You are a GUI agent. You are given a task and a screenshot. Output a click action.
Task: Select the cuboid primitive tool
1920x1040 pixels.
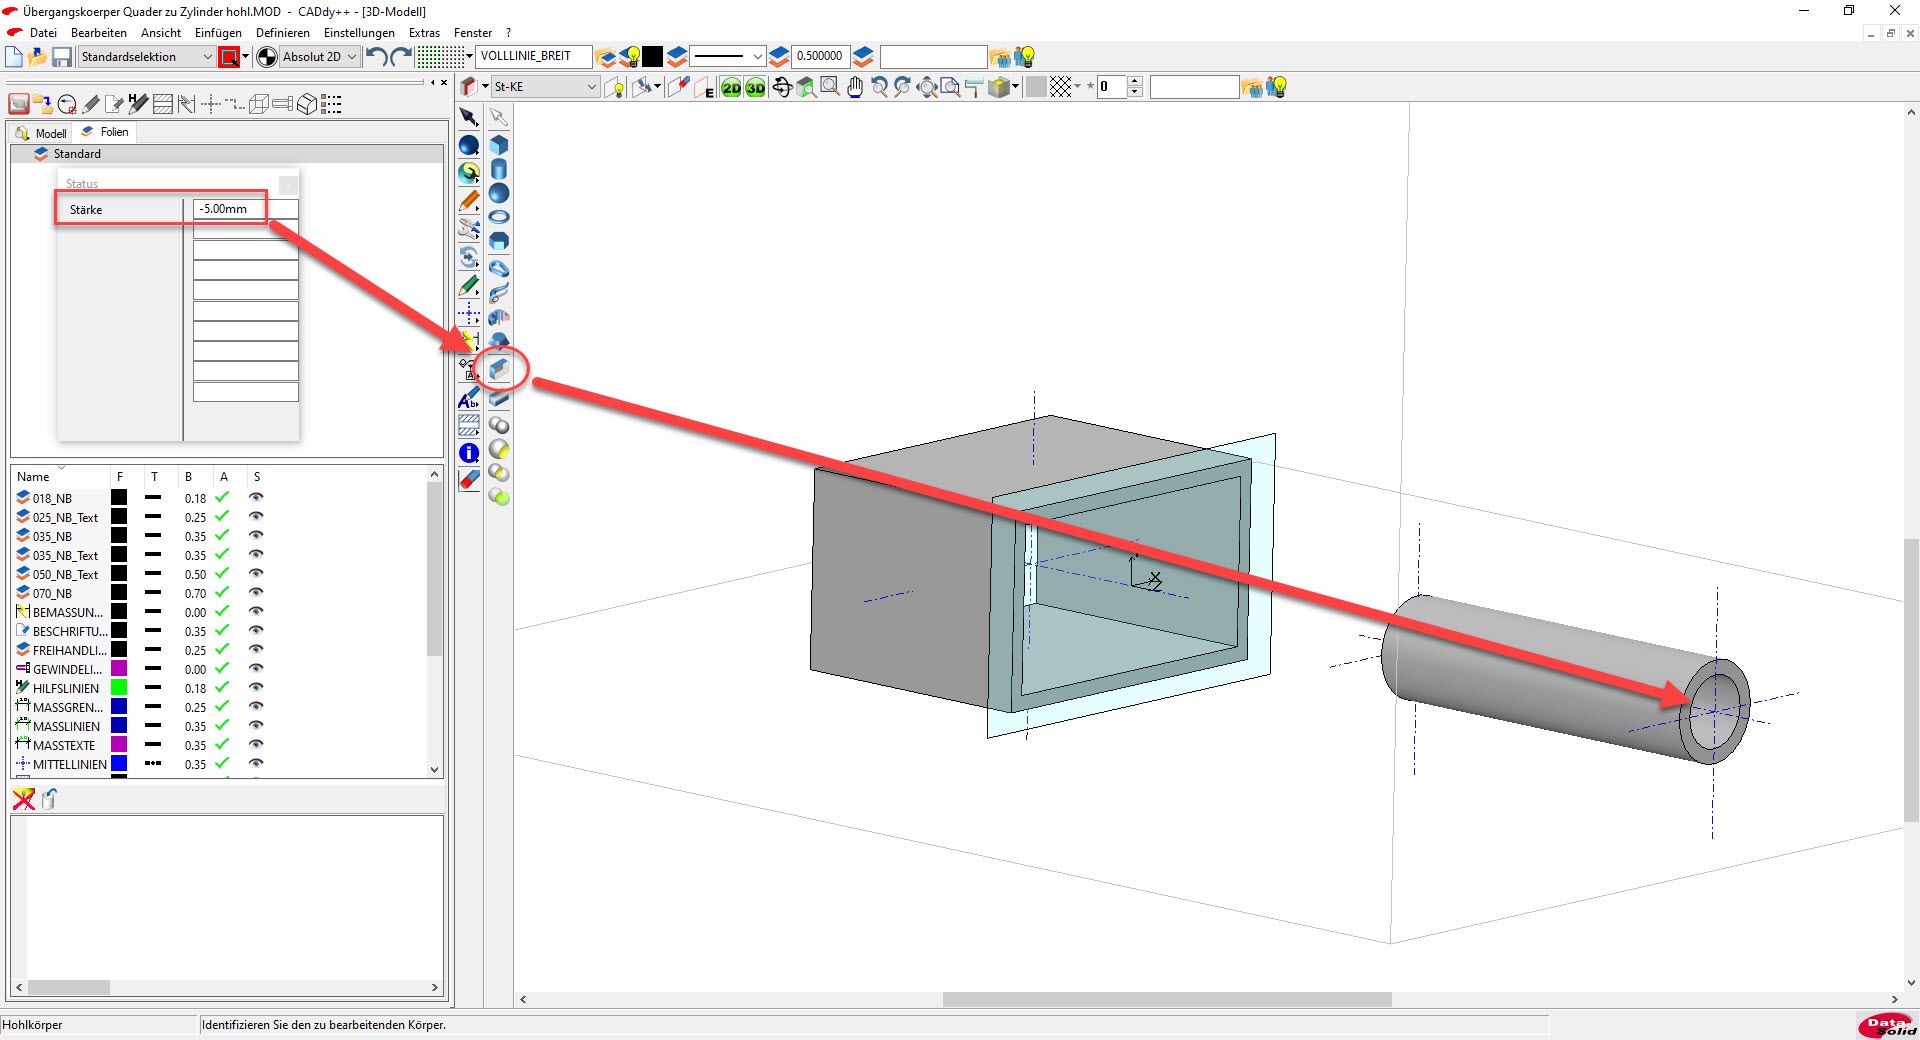point(499,145)
